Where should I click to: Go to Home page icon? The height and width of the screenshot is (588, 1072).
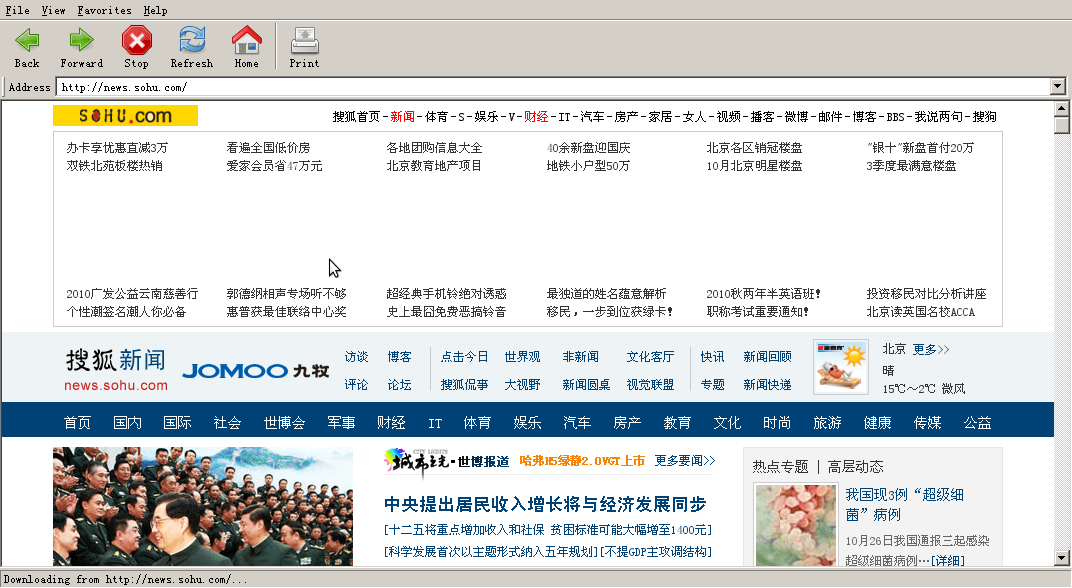(x=247, y=40)
